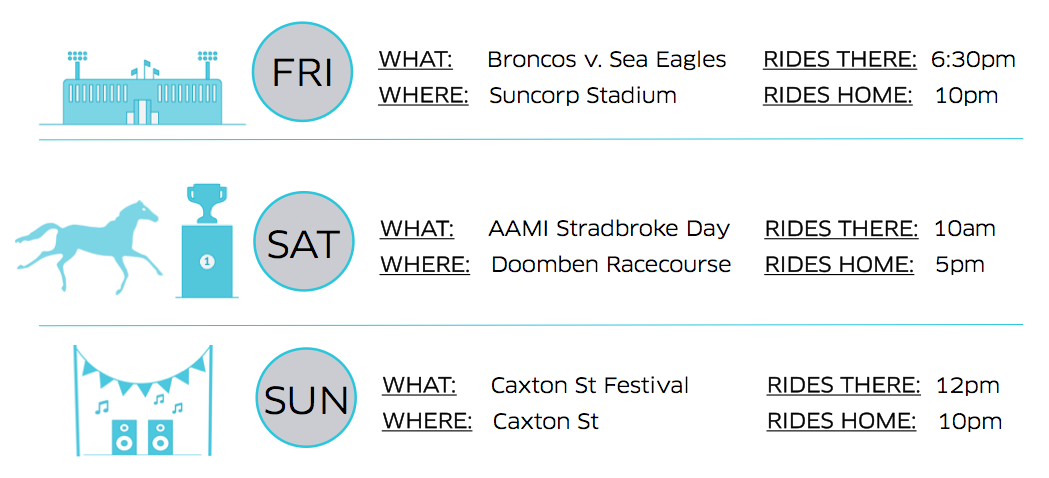
Task: Click the AAMI Stradbroke Day event name
Action: pos(609,229)
